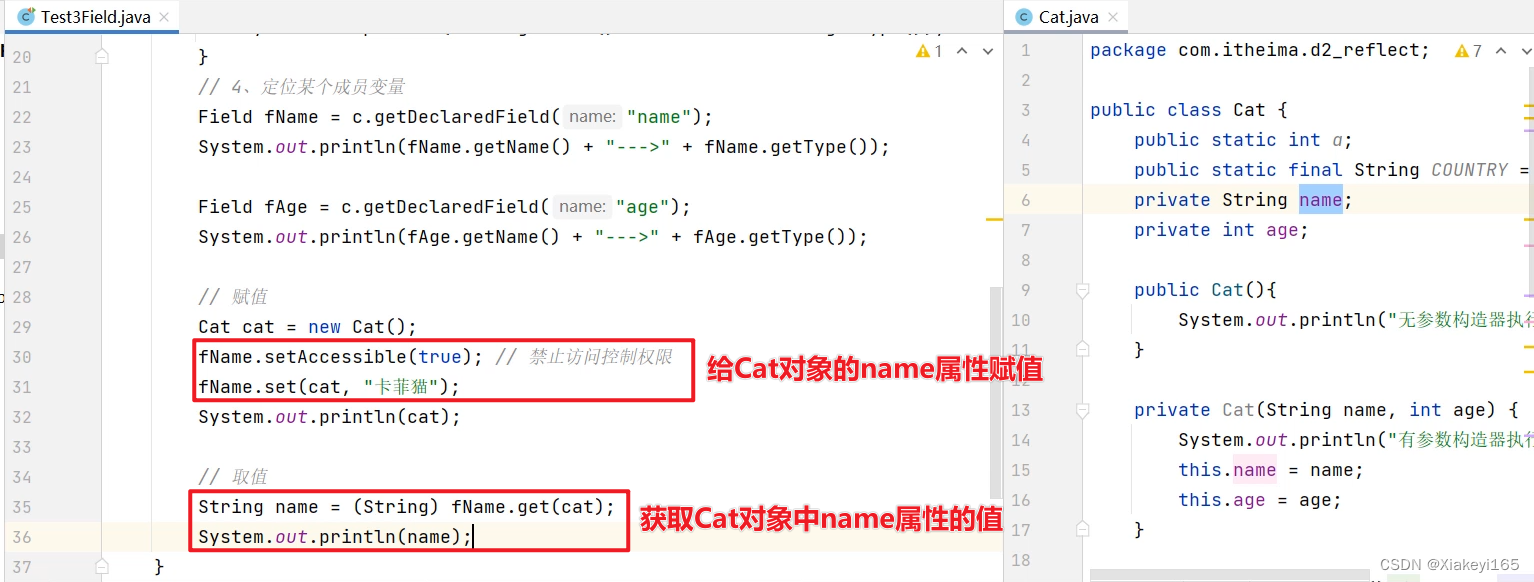Click new Cat() on line 29
Image resolution: width=1534 pixels, height=582 pixels.
click(357, 327)
